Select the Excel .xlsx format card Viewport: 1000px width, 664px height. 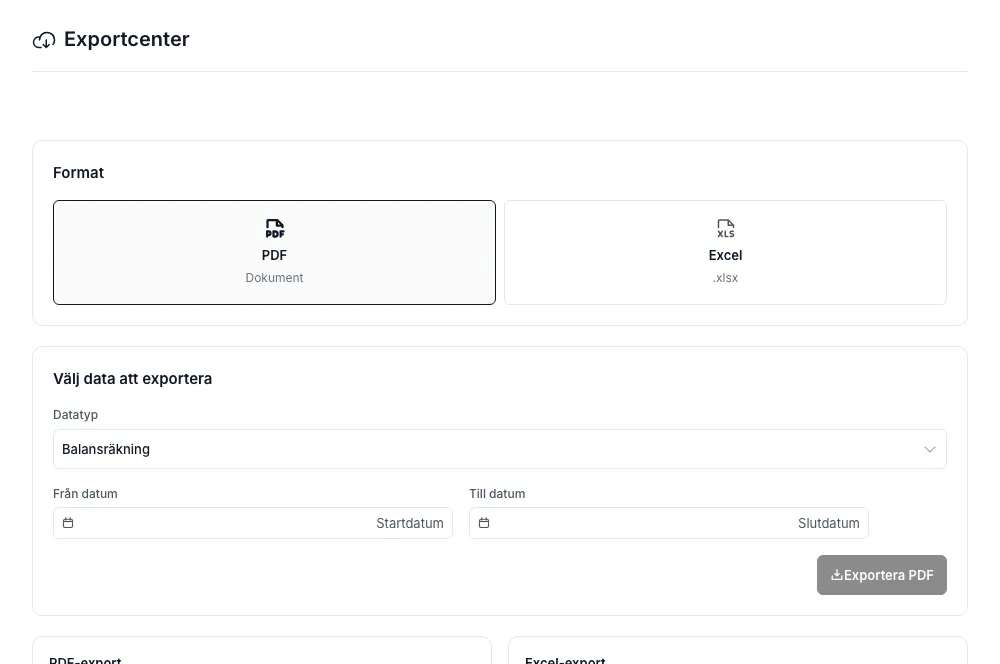point(725,253)
